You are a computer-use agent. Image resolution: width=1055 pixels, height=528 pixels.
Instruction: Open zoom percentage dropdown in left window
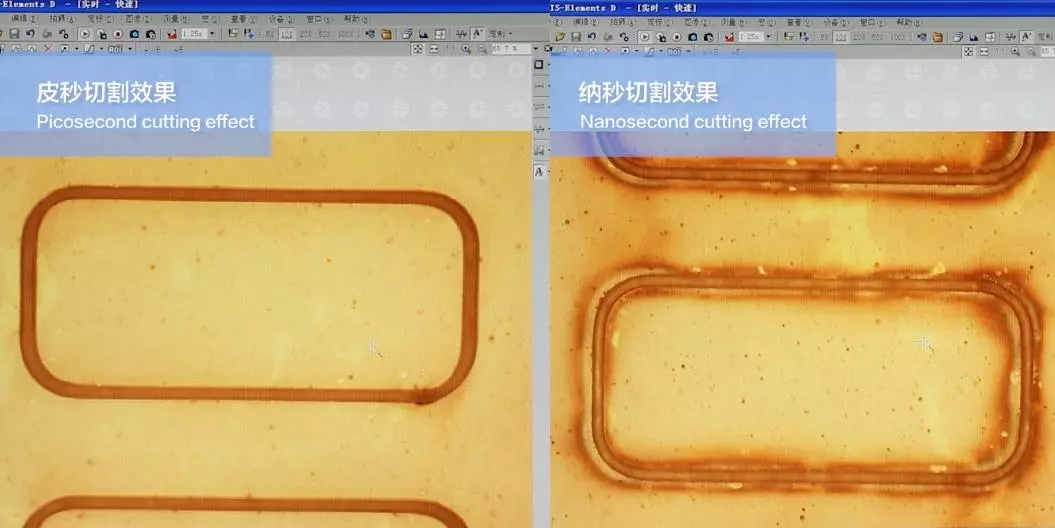click(x=536, y=48)
